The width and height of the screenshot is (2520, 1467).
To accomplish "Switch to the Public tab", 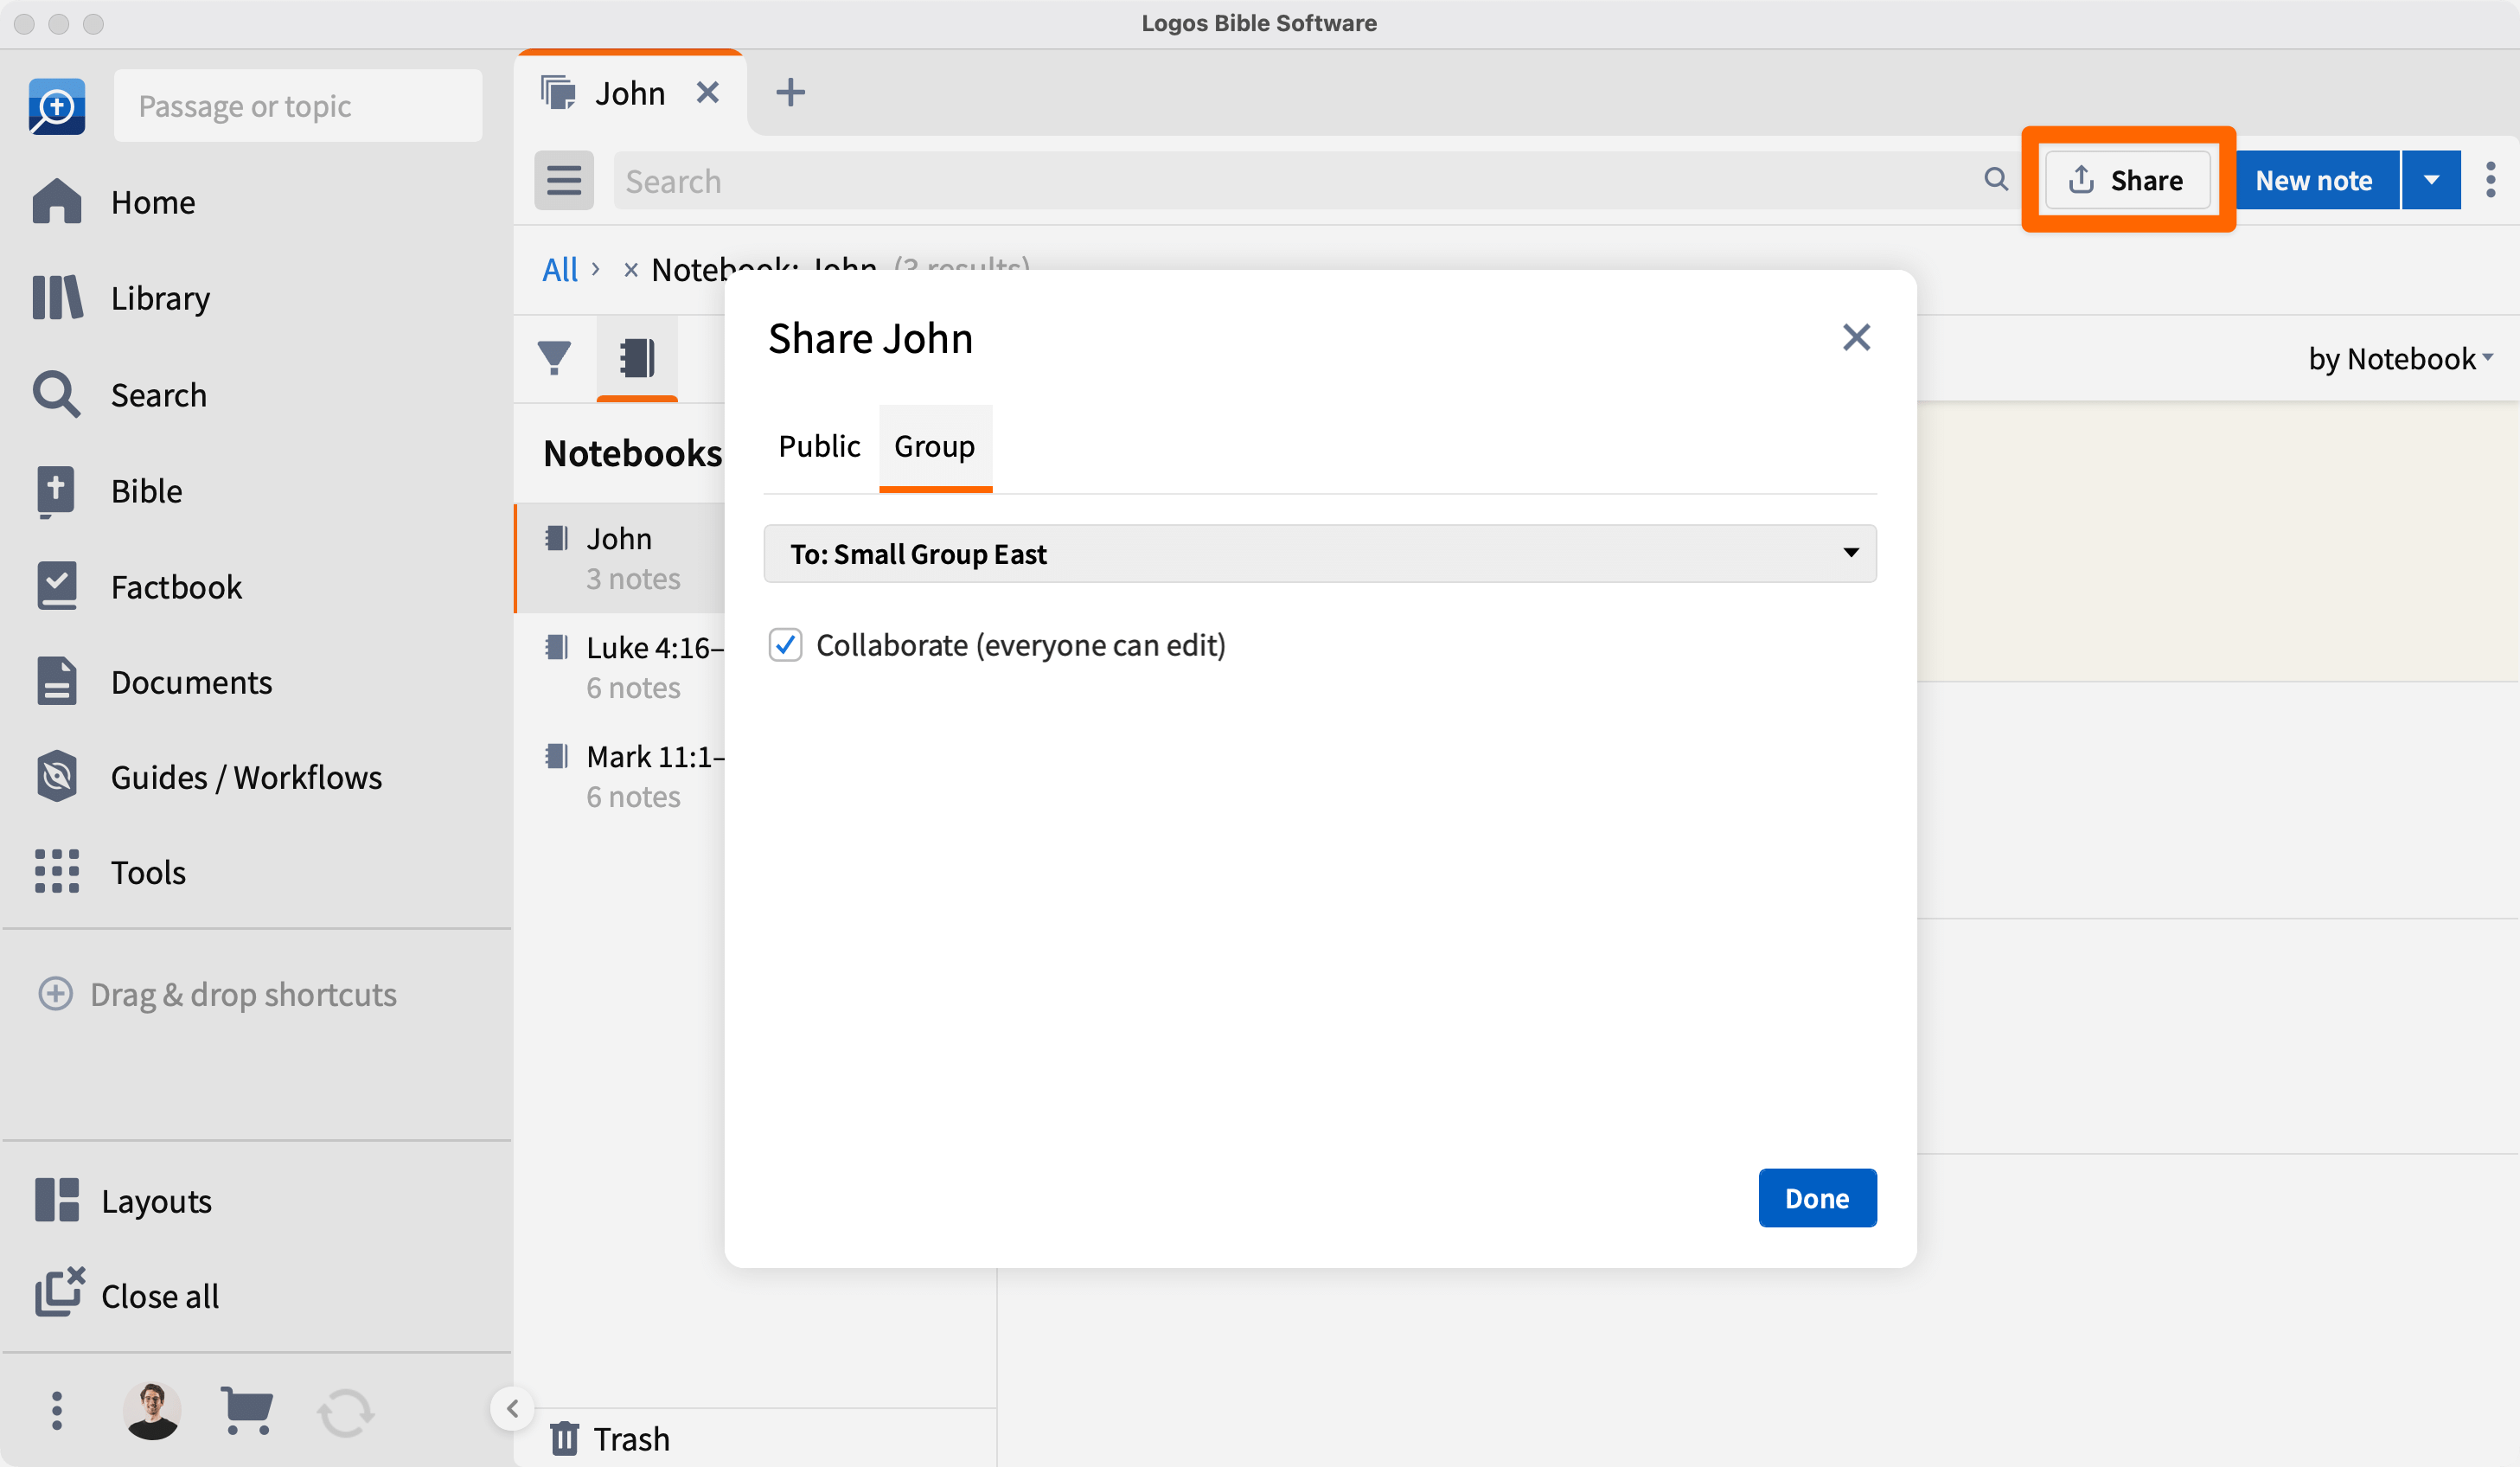I will 819,446.
